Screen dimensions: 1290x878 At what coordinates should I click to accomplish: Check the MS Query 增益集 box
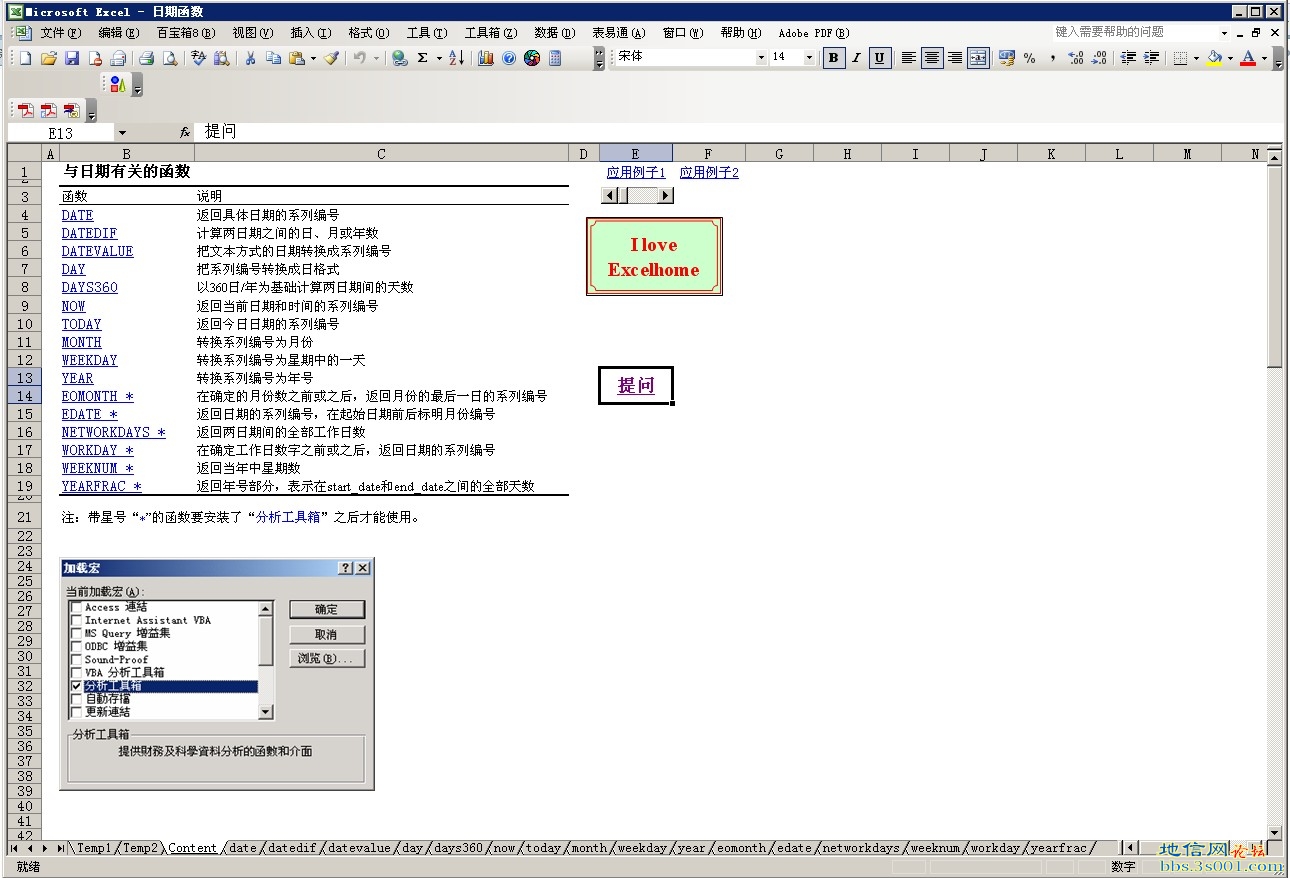coord(77,633)
